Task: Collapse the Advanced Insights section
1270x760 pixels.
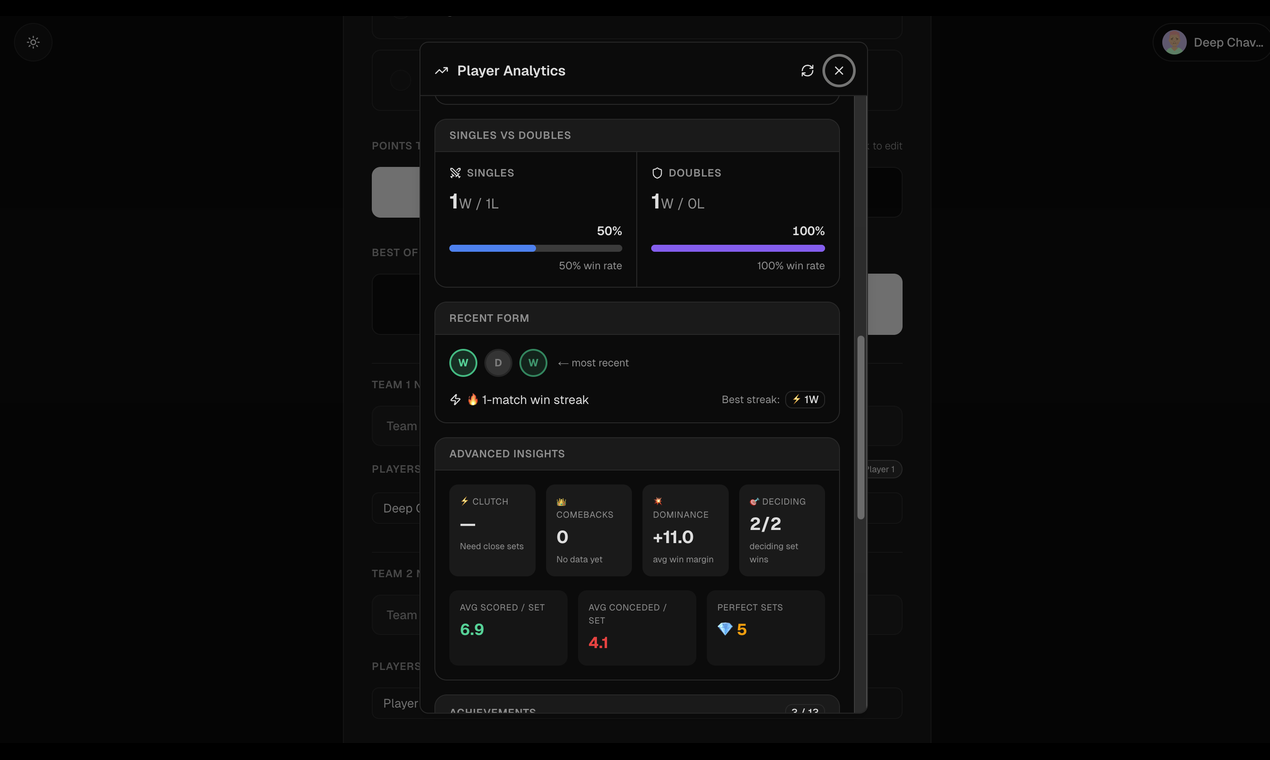Action: 637,453
